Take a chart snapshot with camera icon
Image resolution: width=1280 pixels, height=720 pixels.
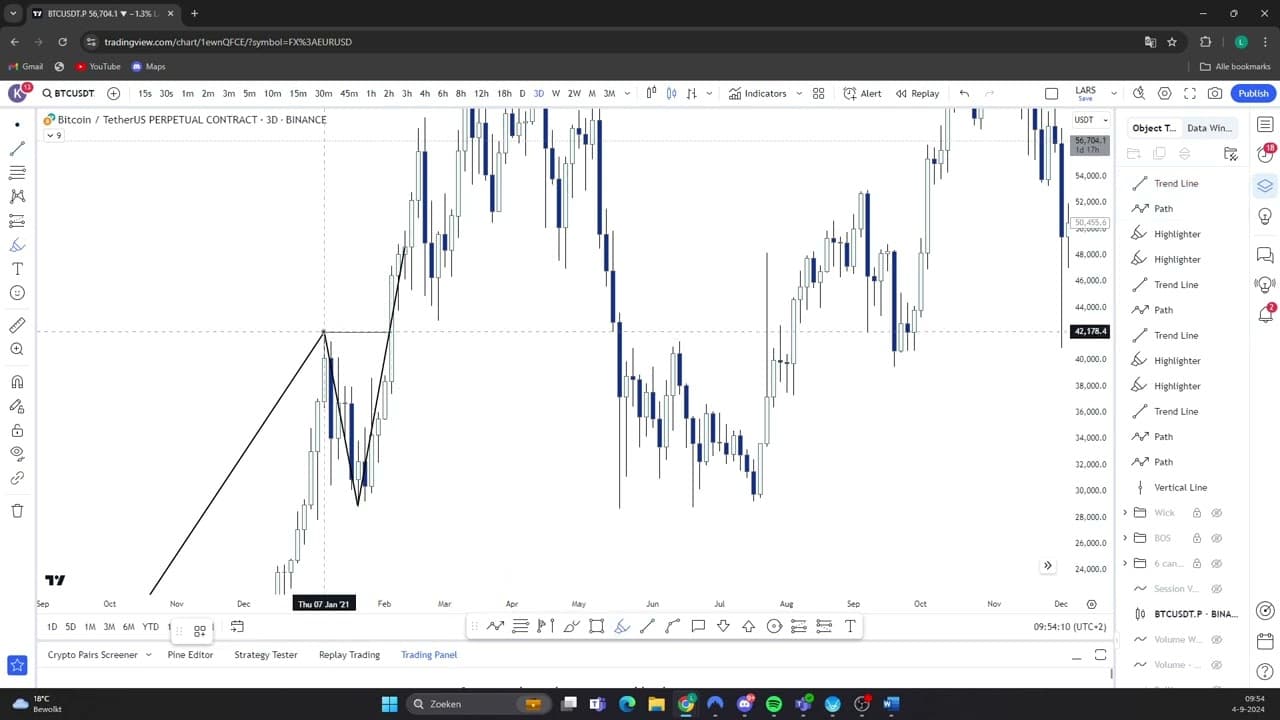(x=1215, y=93)
